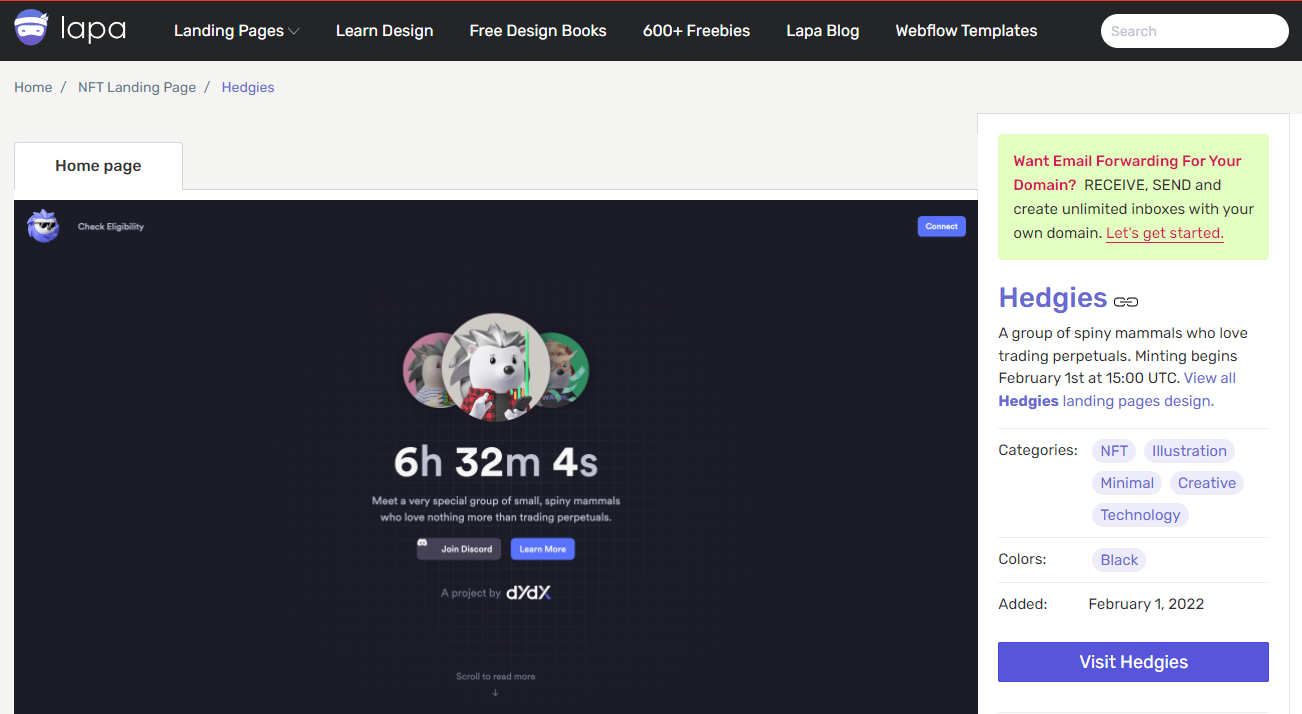The height and width of the screenshot is (714, 1302).
Task: Click the Join Discord button
Action: click(x=459, y=548)
